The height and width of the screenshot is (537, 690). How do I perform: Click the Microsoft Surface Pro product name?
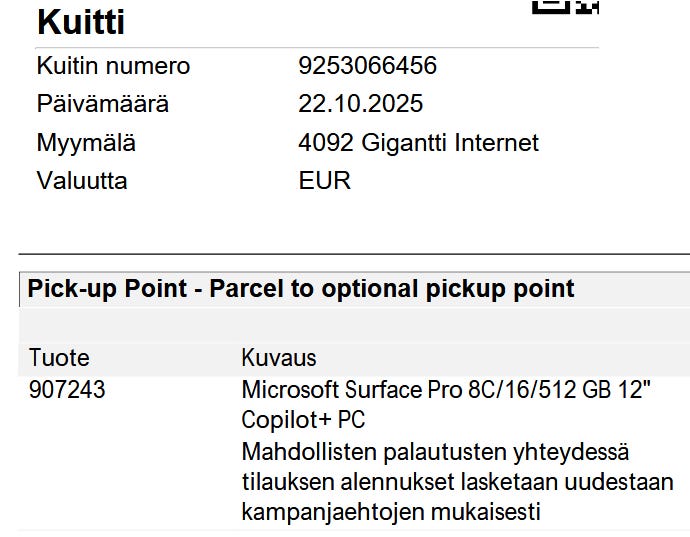(446, 390)
